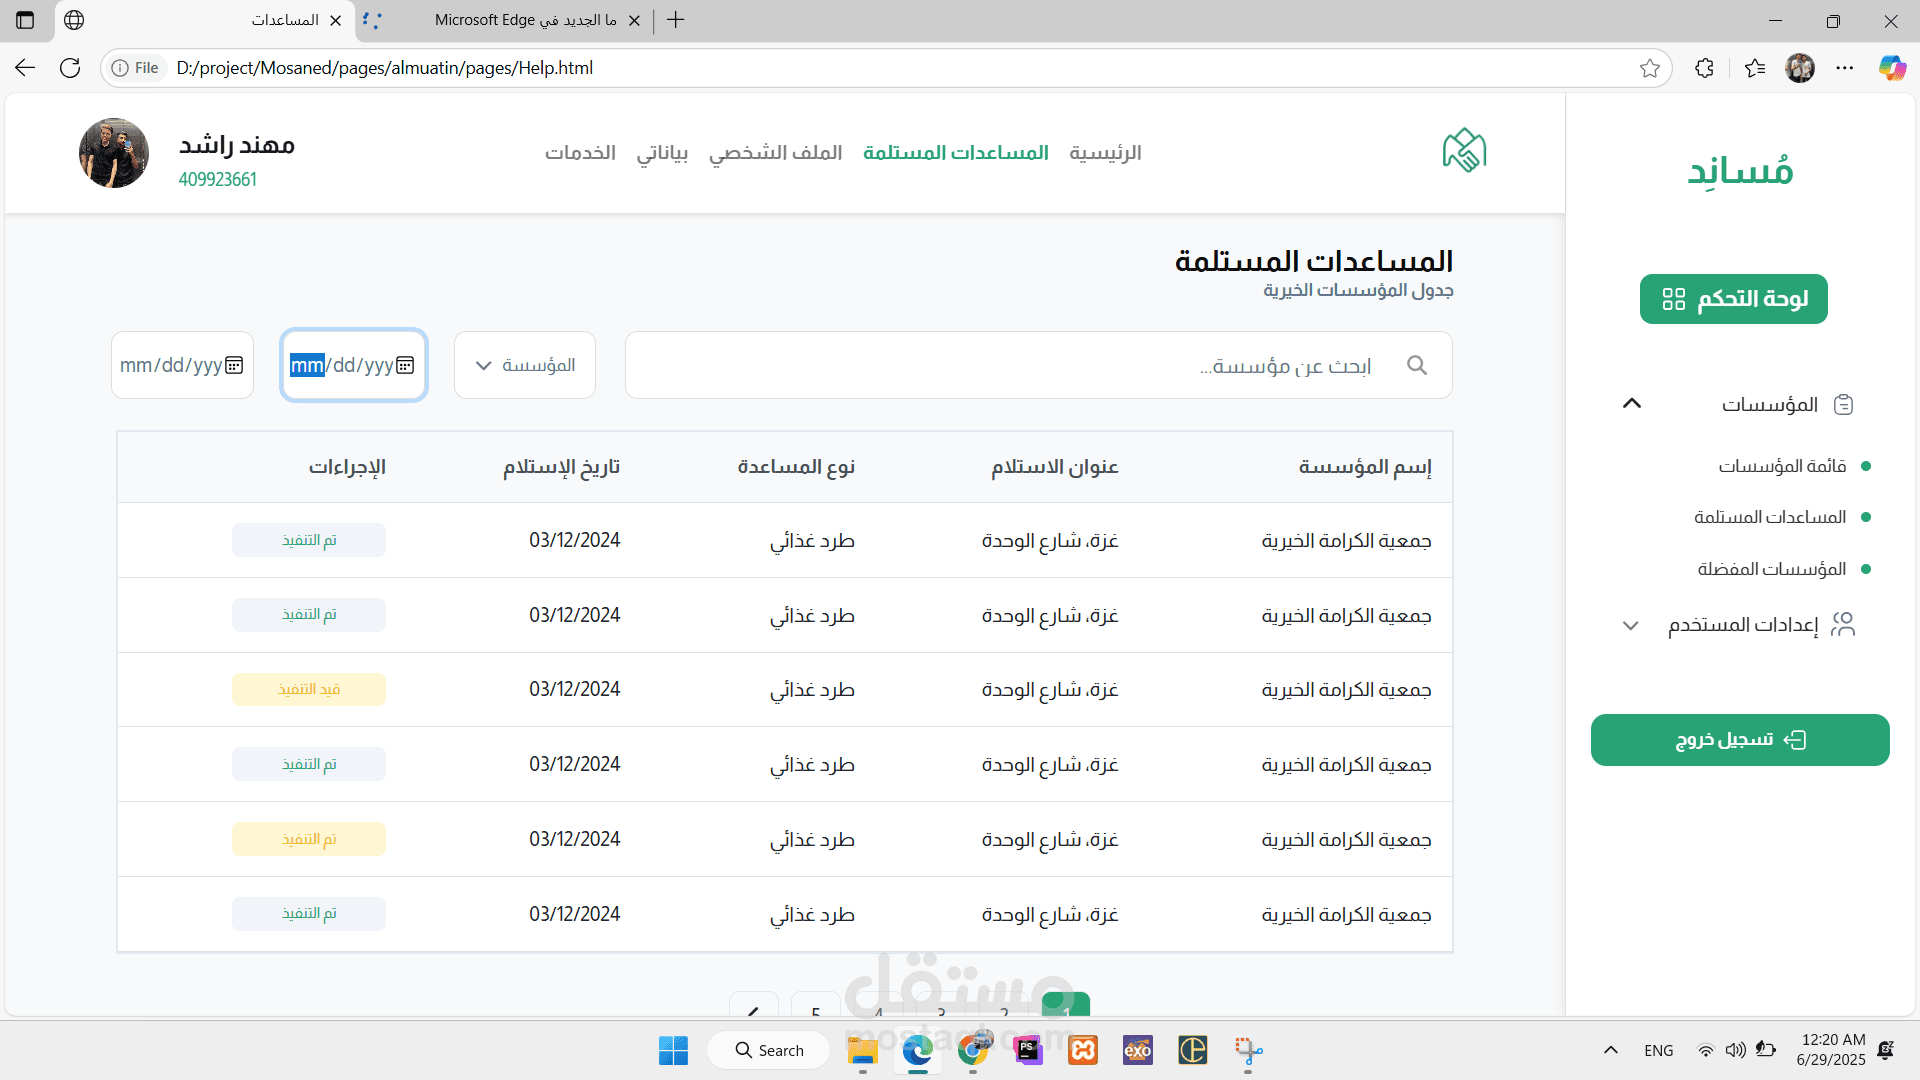The height and width of the screenshot is (1080, 1920).
Task: Click the user ID 409923661
Action: pos(218,180)
